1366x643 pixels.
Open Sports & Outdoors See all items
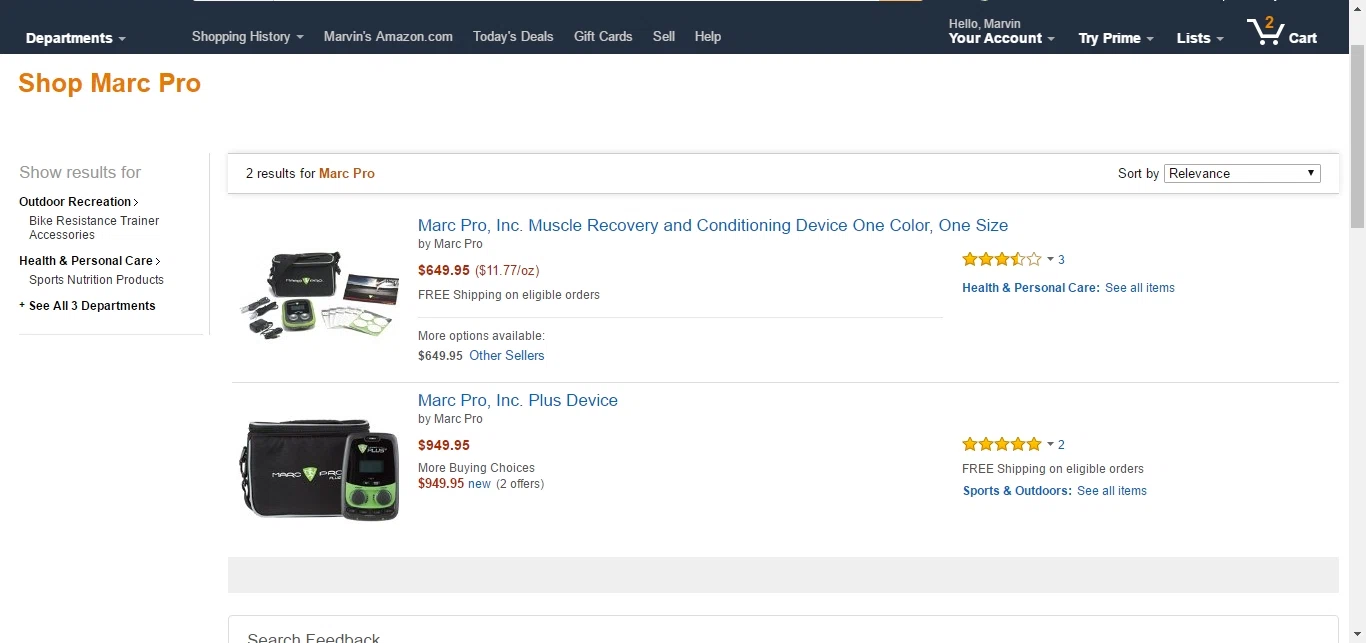pos(1112,491)
